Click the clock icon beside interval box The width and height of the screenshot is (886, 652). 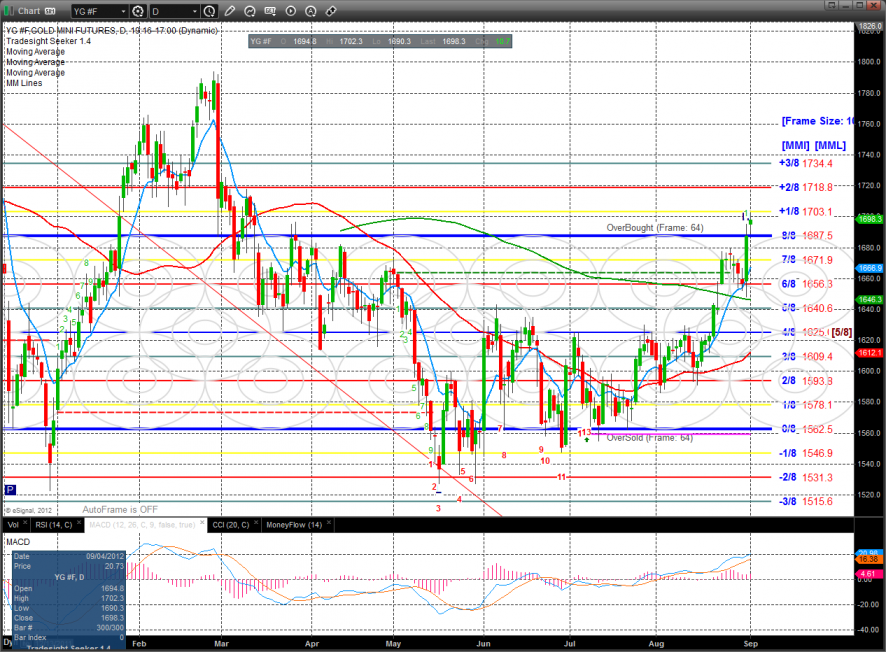208,11
